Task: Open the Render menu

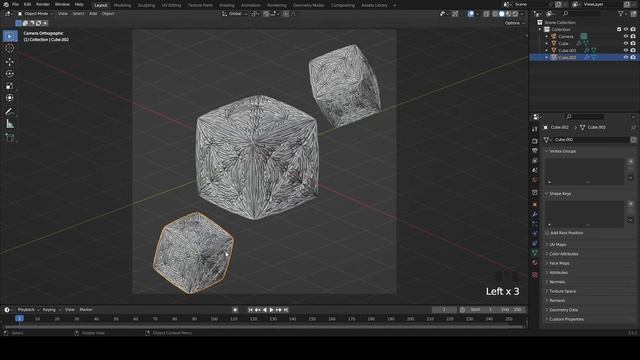Action: coord(43,4)
